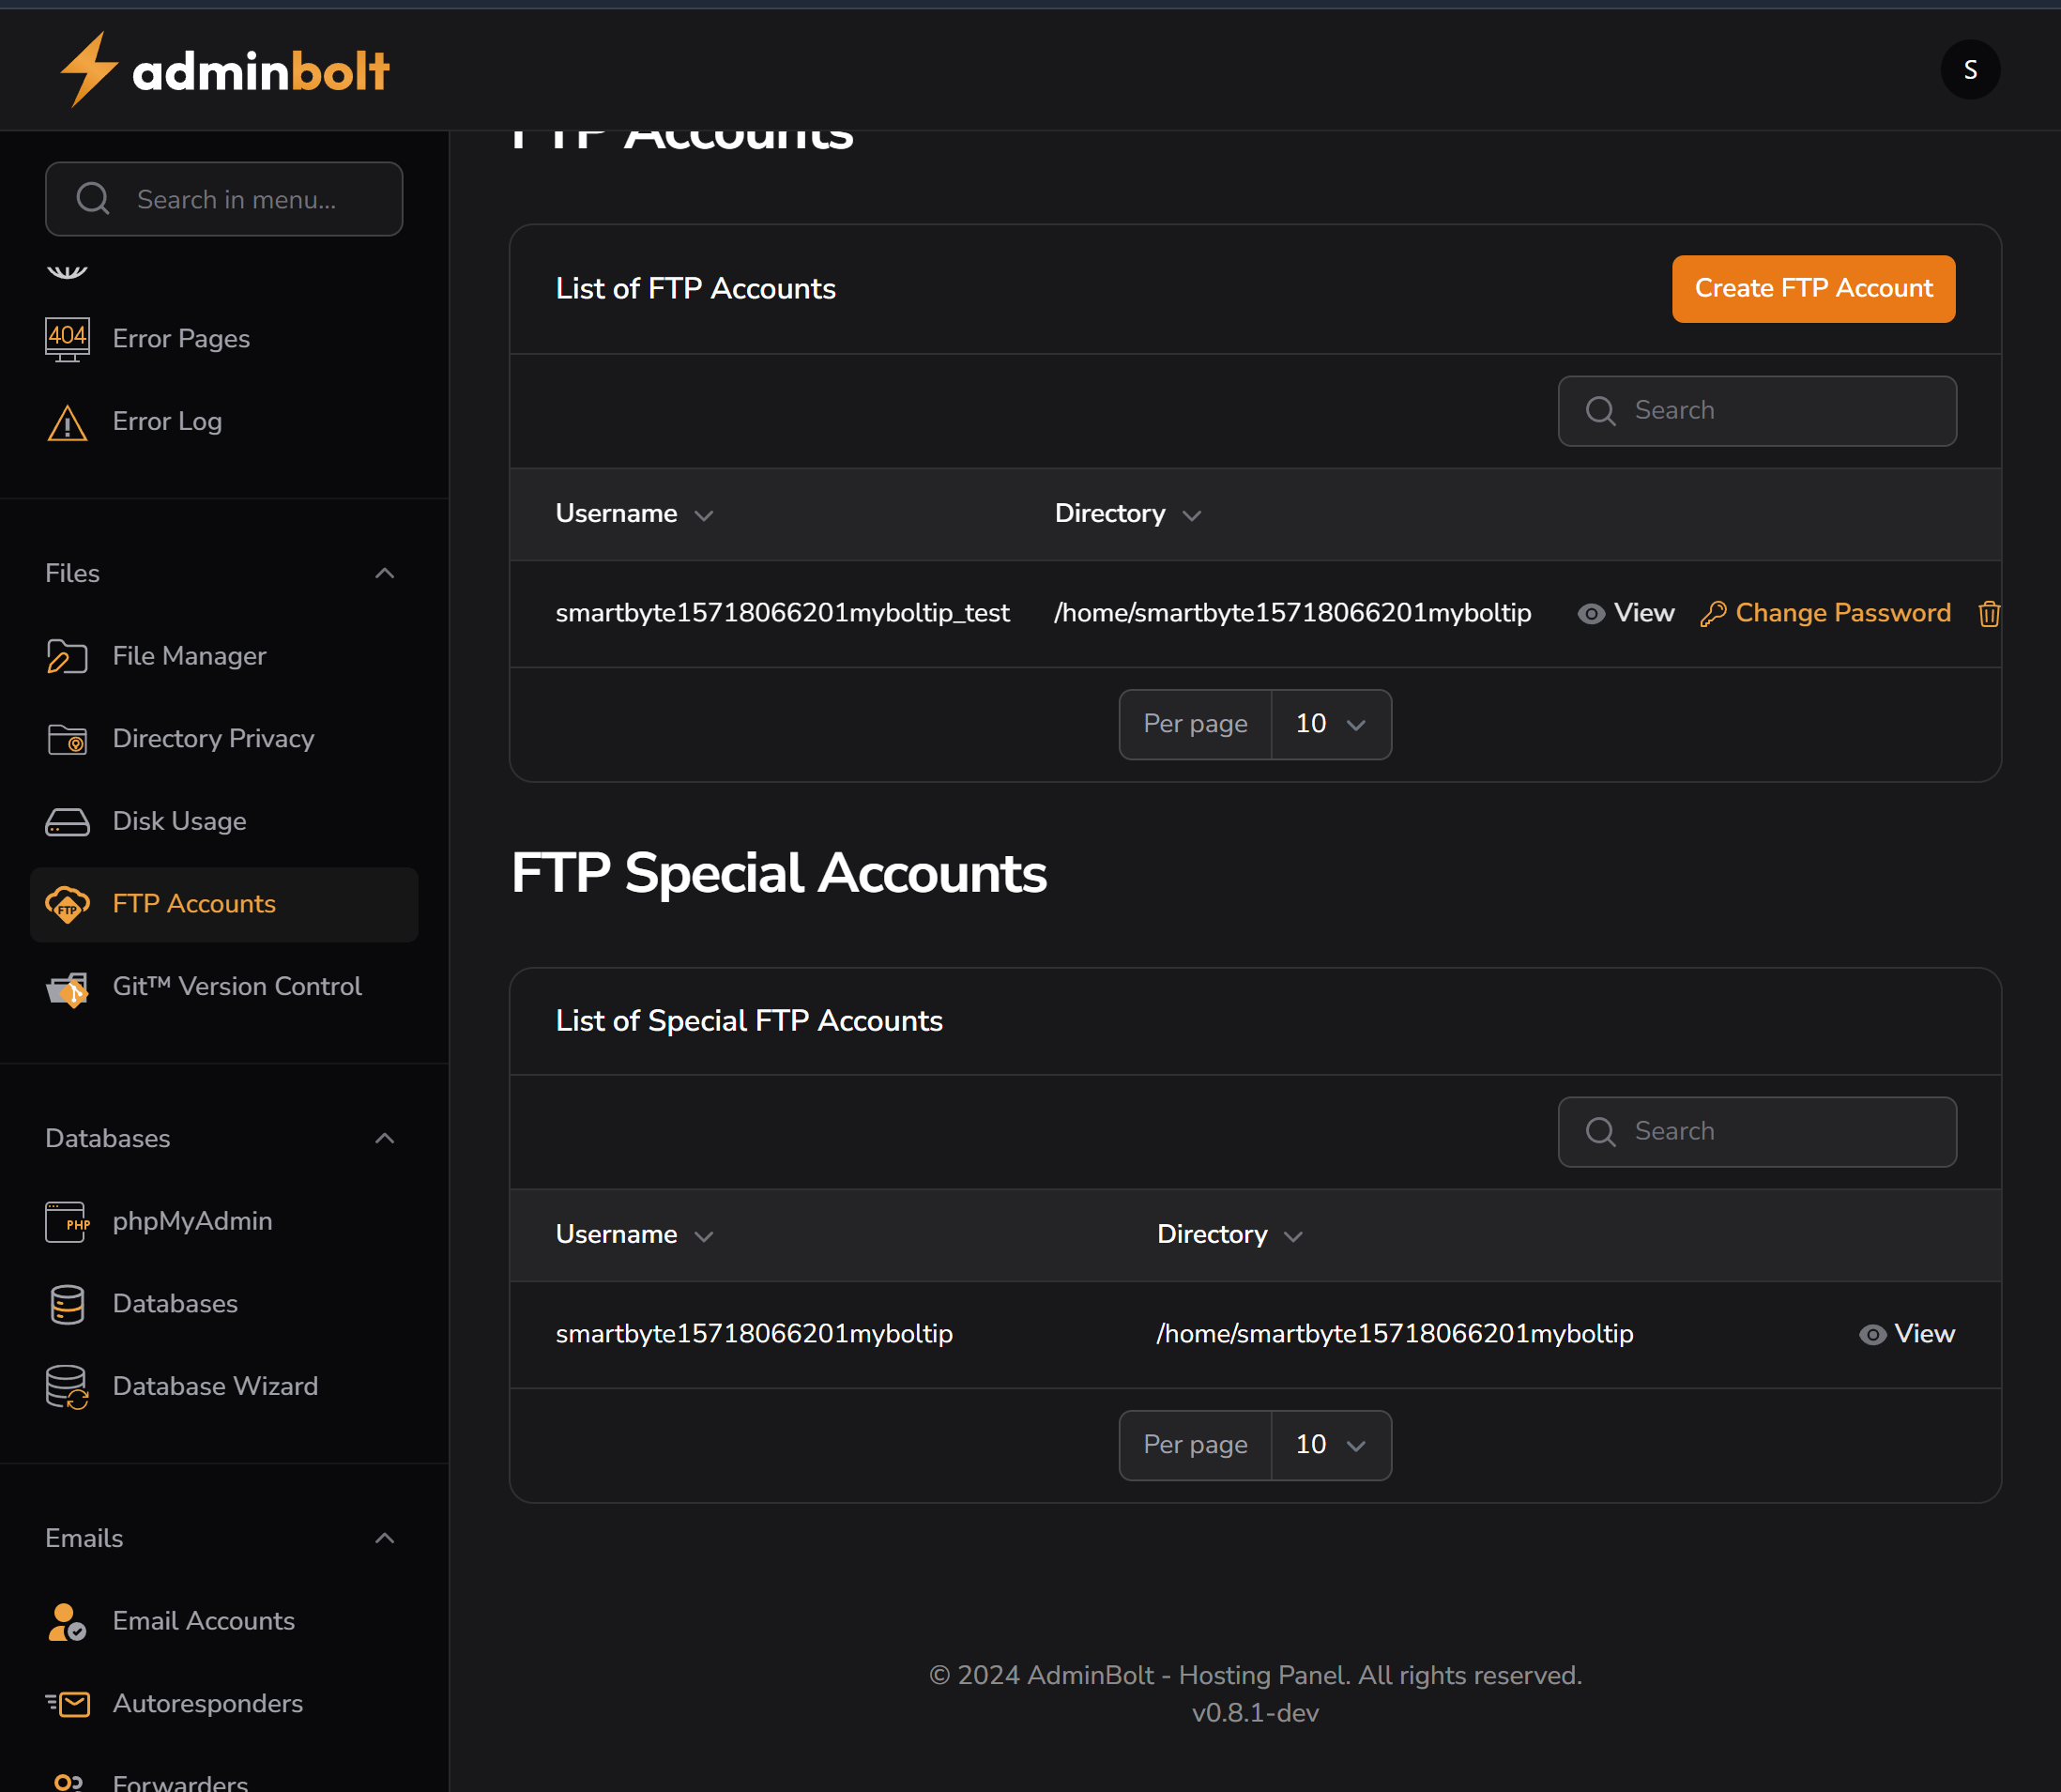This screenshot has width=2061, height=1792.
Task: Open the File Manager sidebar icon
Action: [66, 656]
